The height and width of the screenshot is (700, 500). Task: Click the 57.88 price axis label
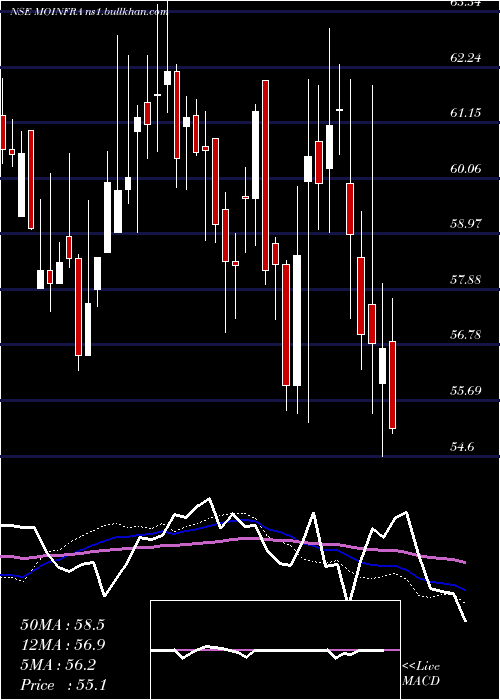[466, 280]
